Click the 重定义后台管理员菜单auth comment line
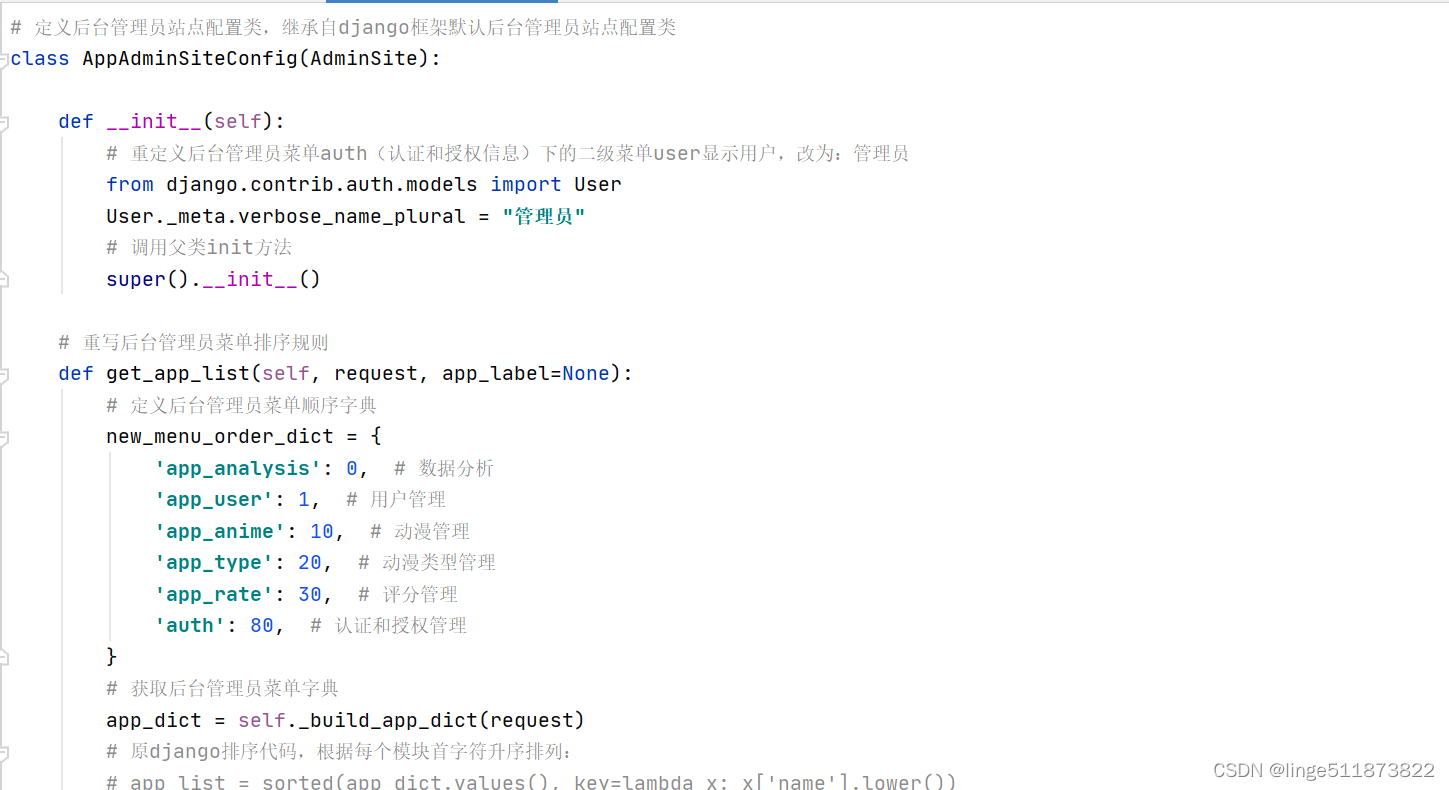 pyautogui.click(x=507, y=154)
